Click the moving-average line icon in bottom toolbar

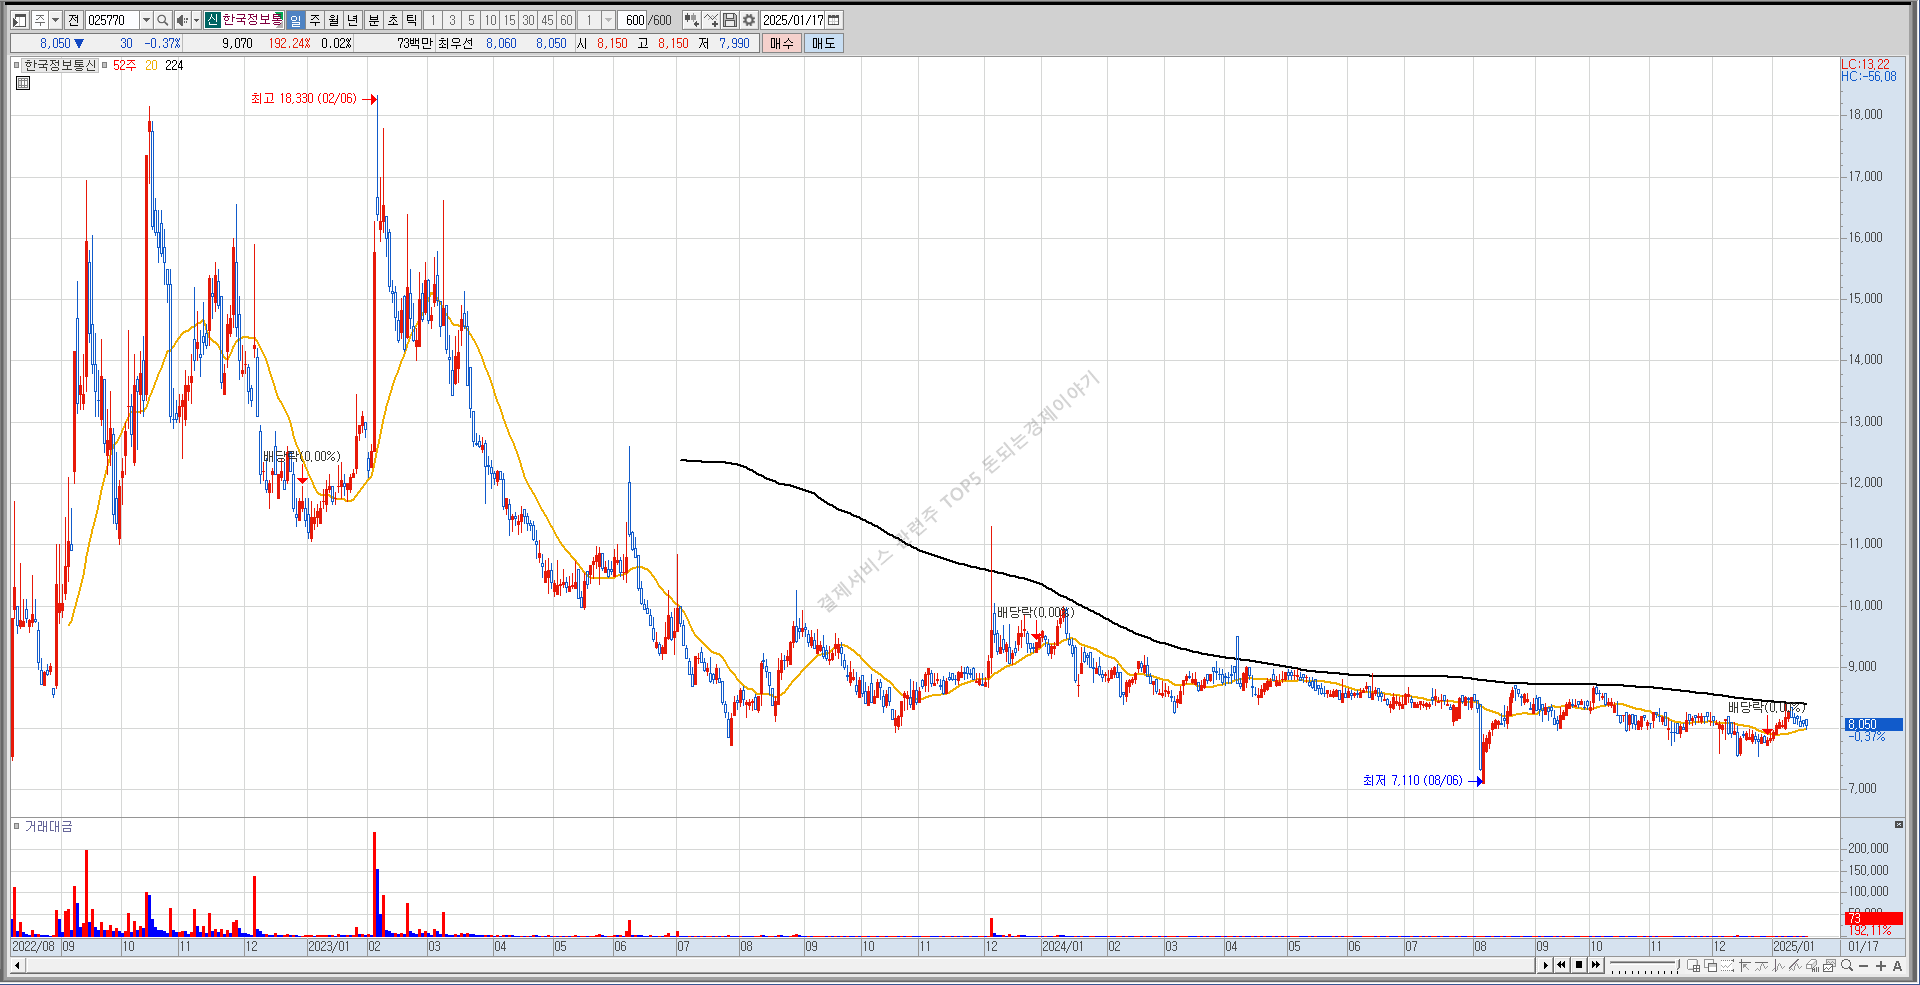(1762, 965)
